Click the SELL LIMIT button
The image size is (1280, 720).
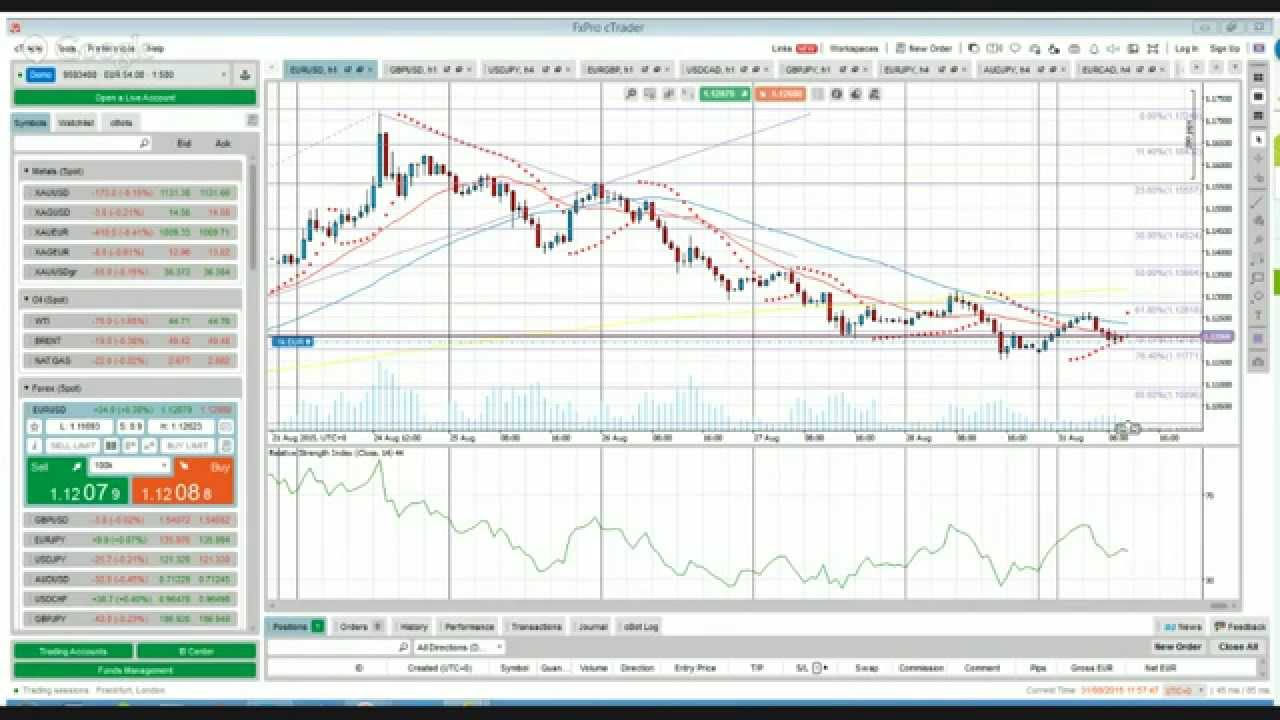pos(72,445)
